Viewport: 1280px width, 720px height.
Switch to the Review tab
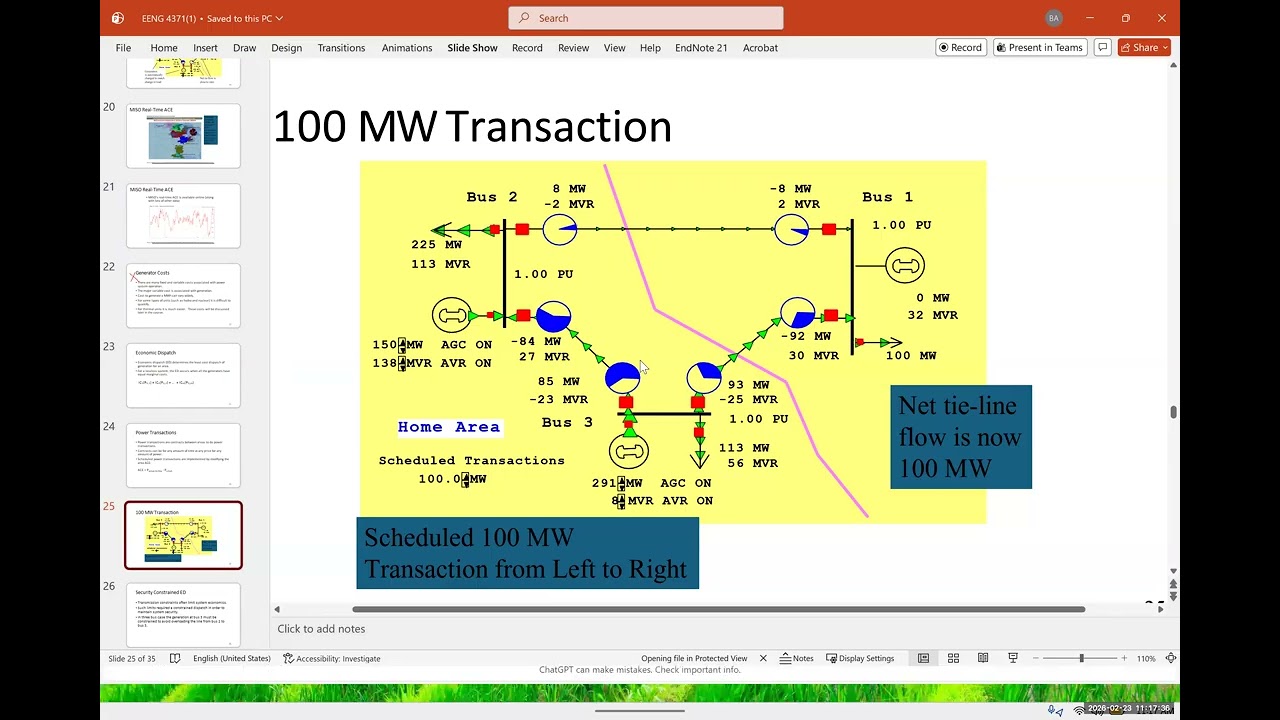(573, 48)
